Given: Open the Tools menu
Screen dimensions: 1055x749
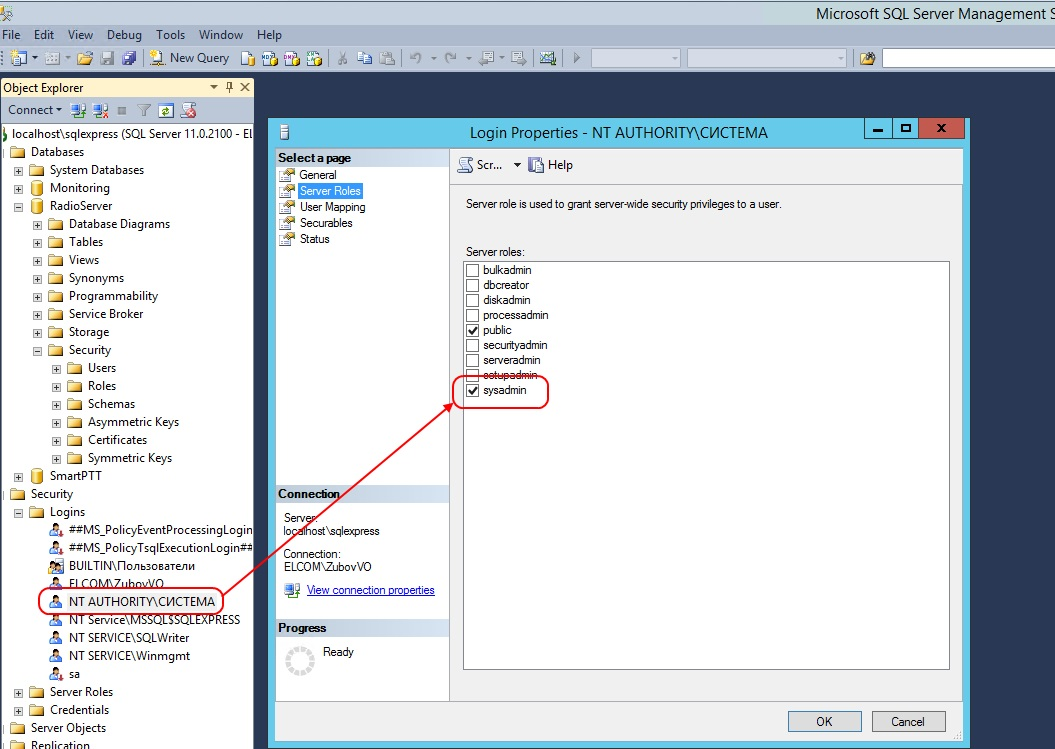Looking at the screenshot, I should click(x=170, y=35).
